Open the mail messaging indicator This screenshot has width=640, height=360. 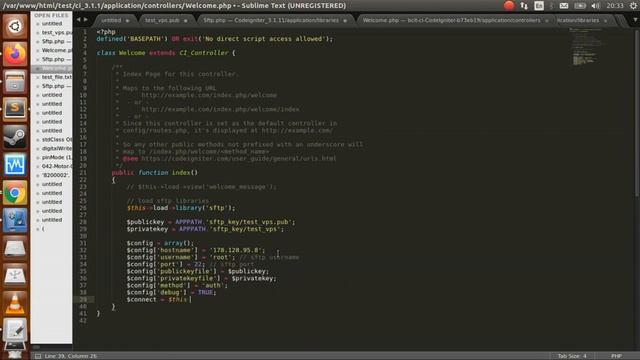(564, 5)
